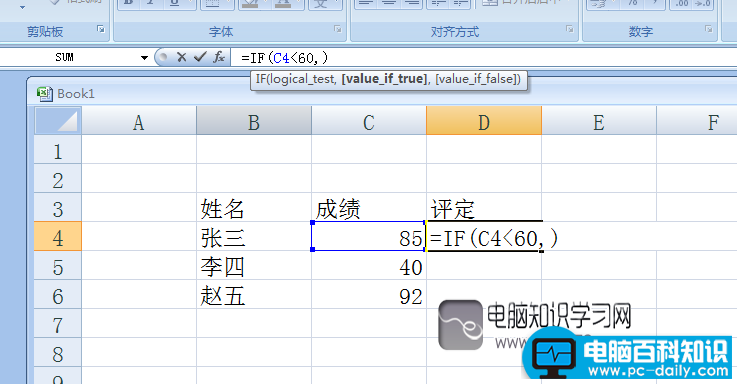The height and width of the screenshot is (384, 737).
Task: Click cell C5 with value 40
Action: point(369,266)
